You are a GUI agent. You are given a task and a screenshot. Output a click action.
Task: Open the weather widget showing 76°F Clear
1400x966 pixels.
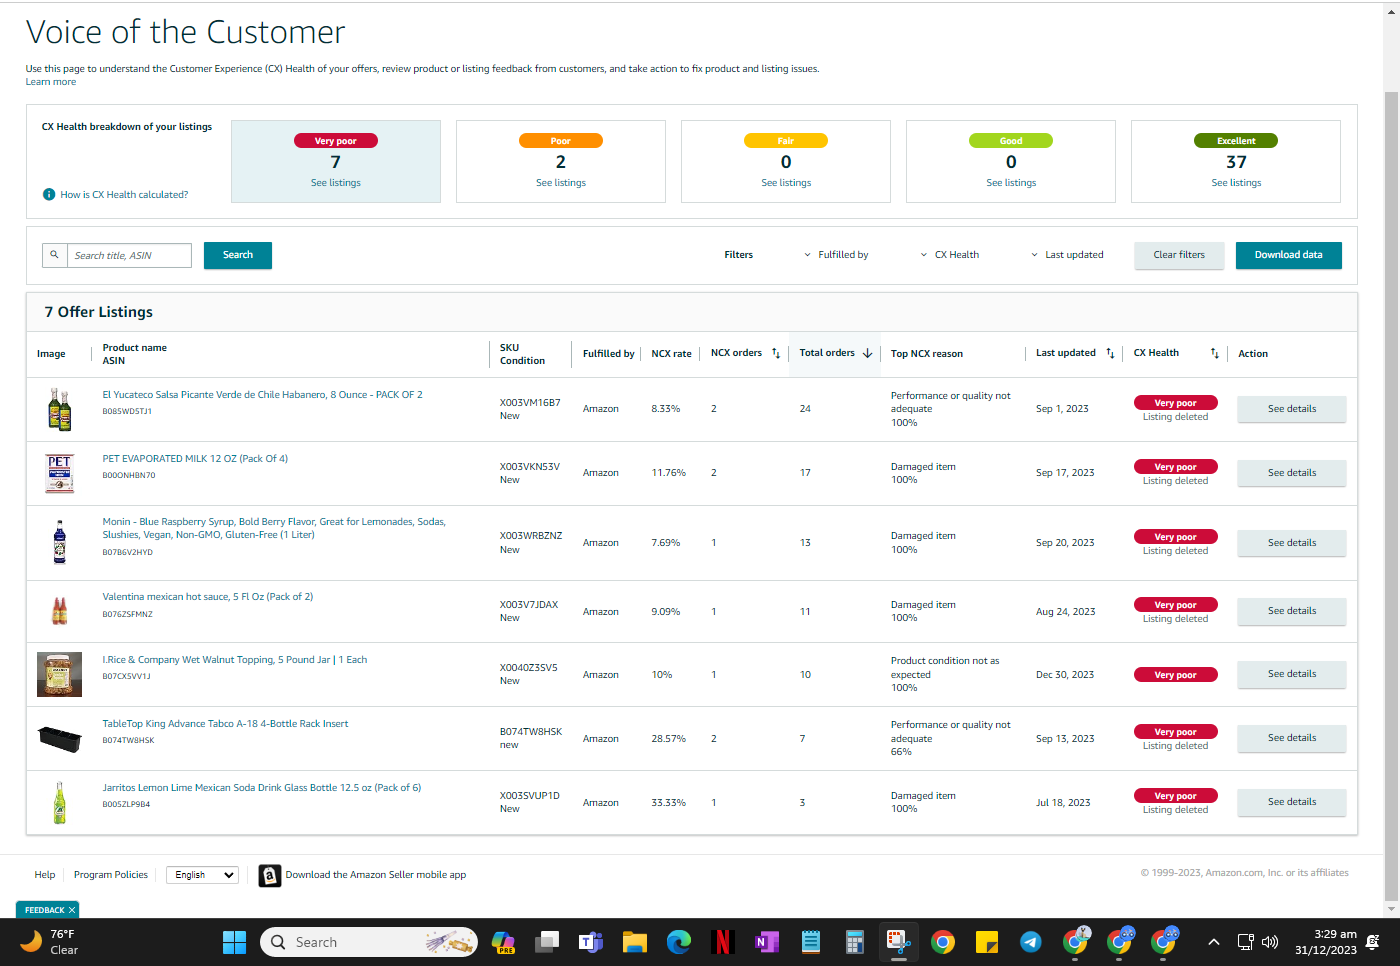coord(50,942)
